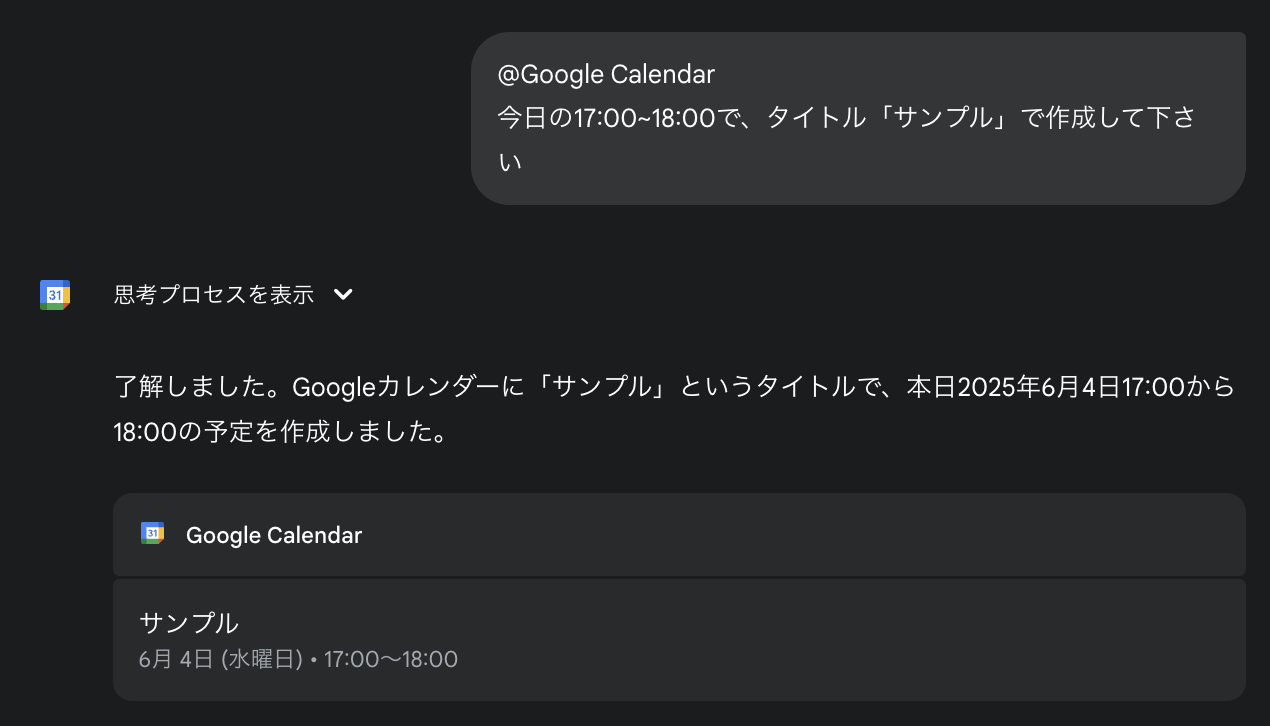Image resolution: width=1270 pixels, height=726 pixels.
Task: Click the small calendar icon in card header
Action: pyautogui.click(x=152, y=534)
